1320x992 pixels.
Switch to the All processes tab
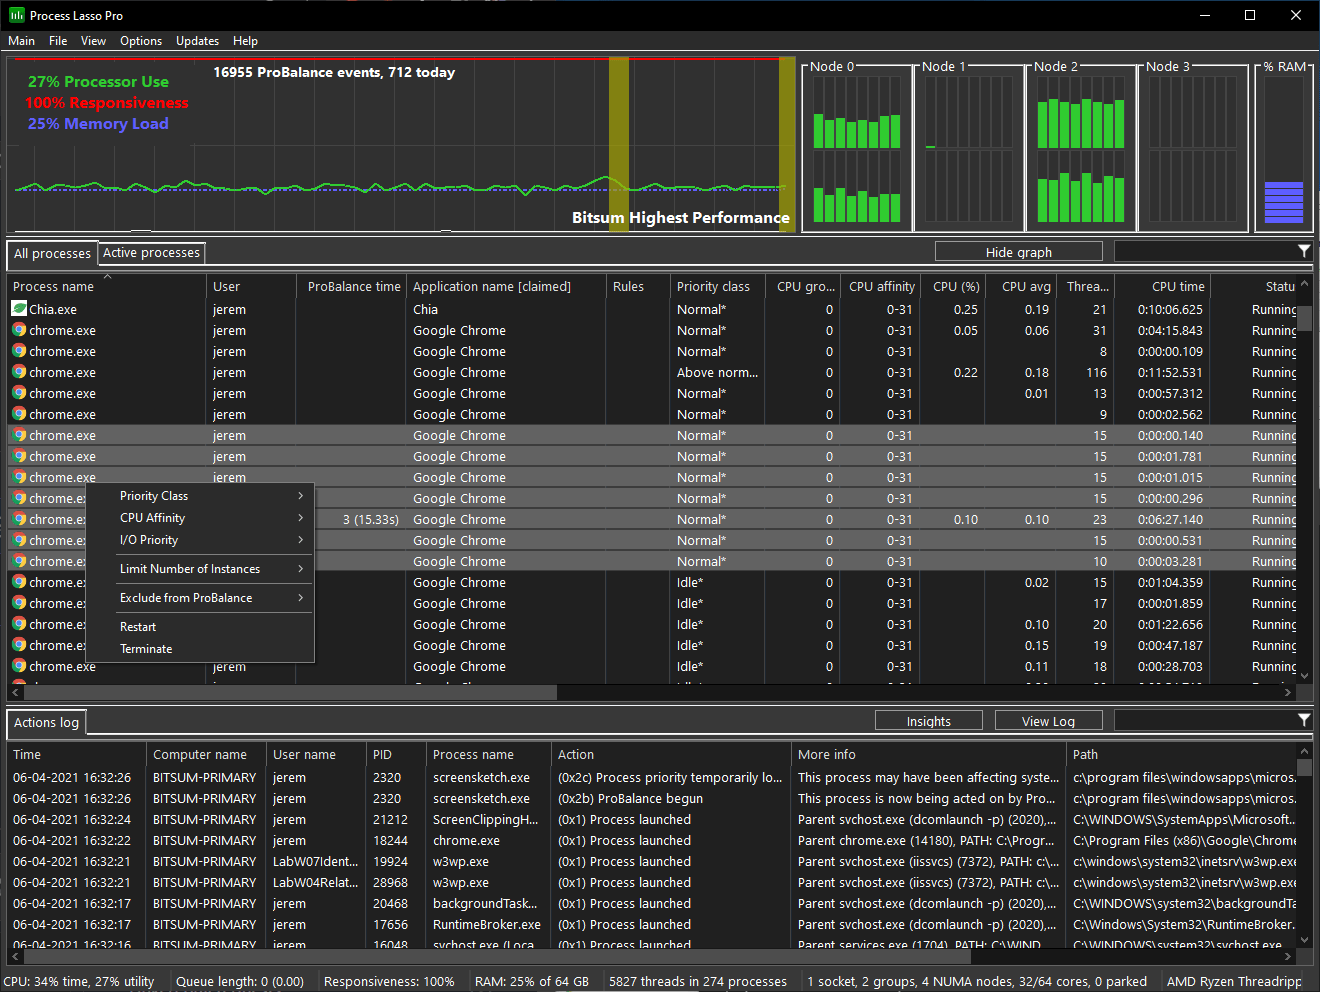click(x=52, y=253)
